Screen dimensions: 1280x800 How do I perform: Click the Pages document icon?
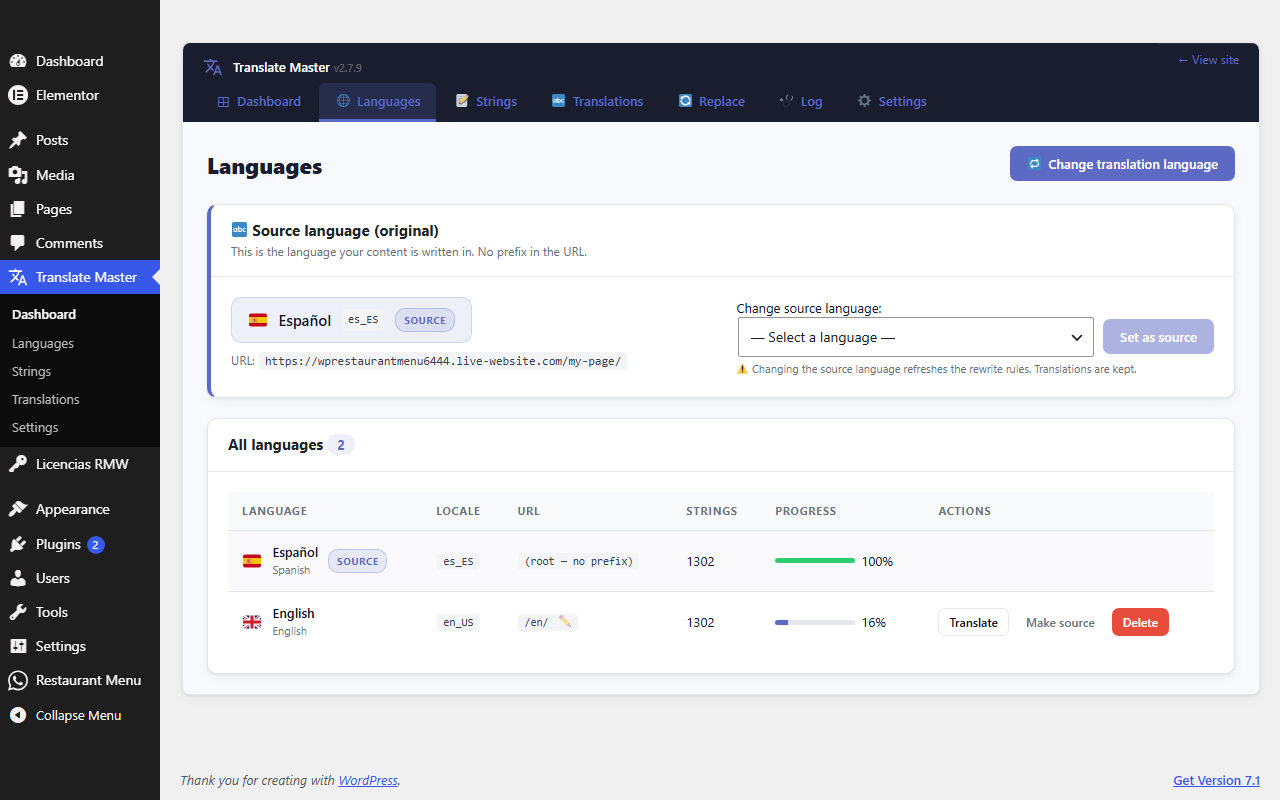pos(18,209)
